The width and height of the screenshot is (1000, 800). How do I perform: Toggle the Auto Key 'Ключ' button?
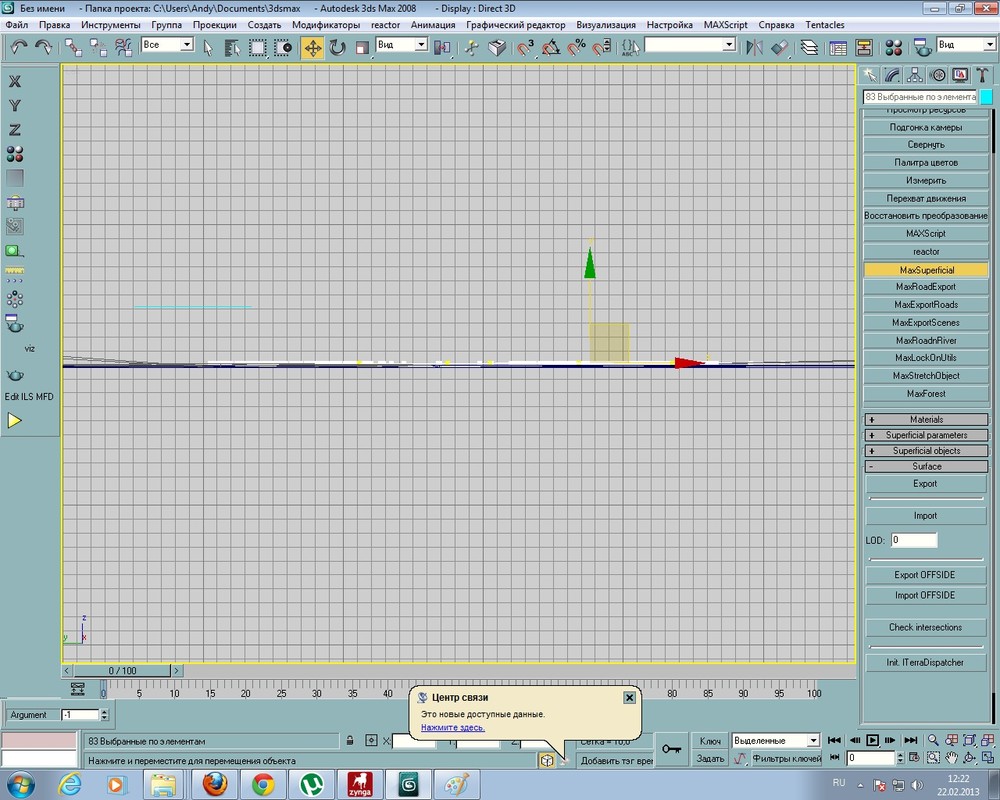pyautogui.click(x=711, y=741)
